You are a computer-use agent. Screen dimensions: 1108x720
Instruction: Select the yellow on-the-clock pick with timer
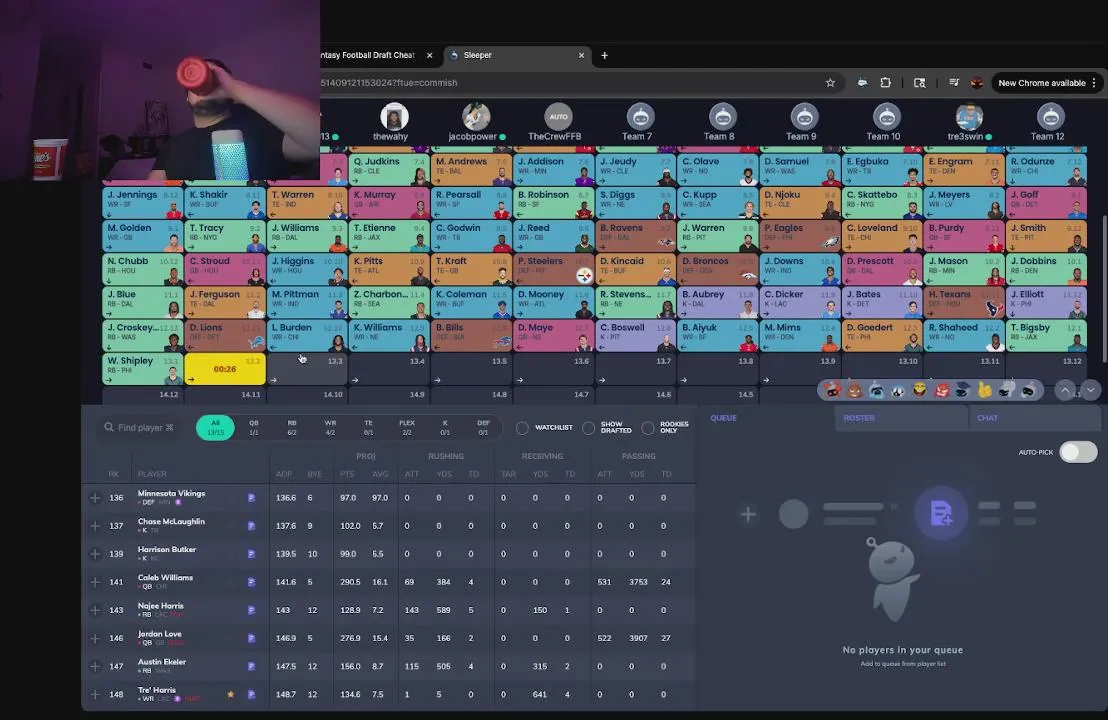225,369
